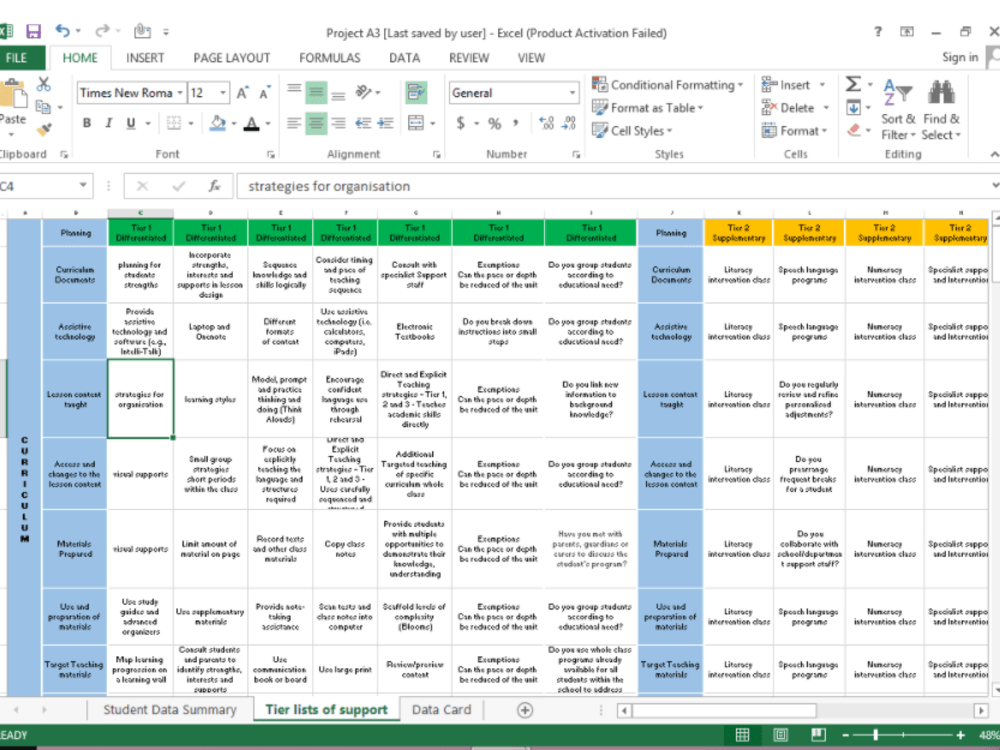Image resolution: width=1000 pixels, height=750 pixels.
Task: Switch to the REVIEW tab
Action: pyautogui.click(x=469, y=58)
